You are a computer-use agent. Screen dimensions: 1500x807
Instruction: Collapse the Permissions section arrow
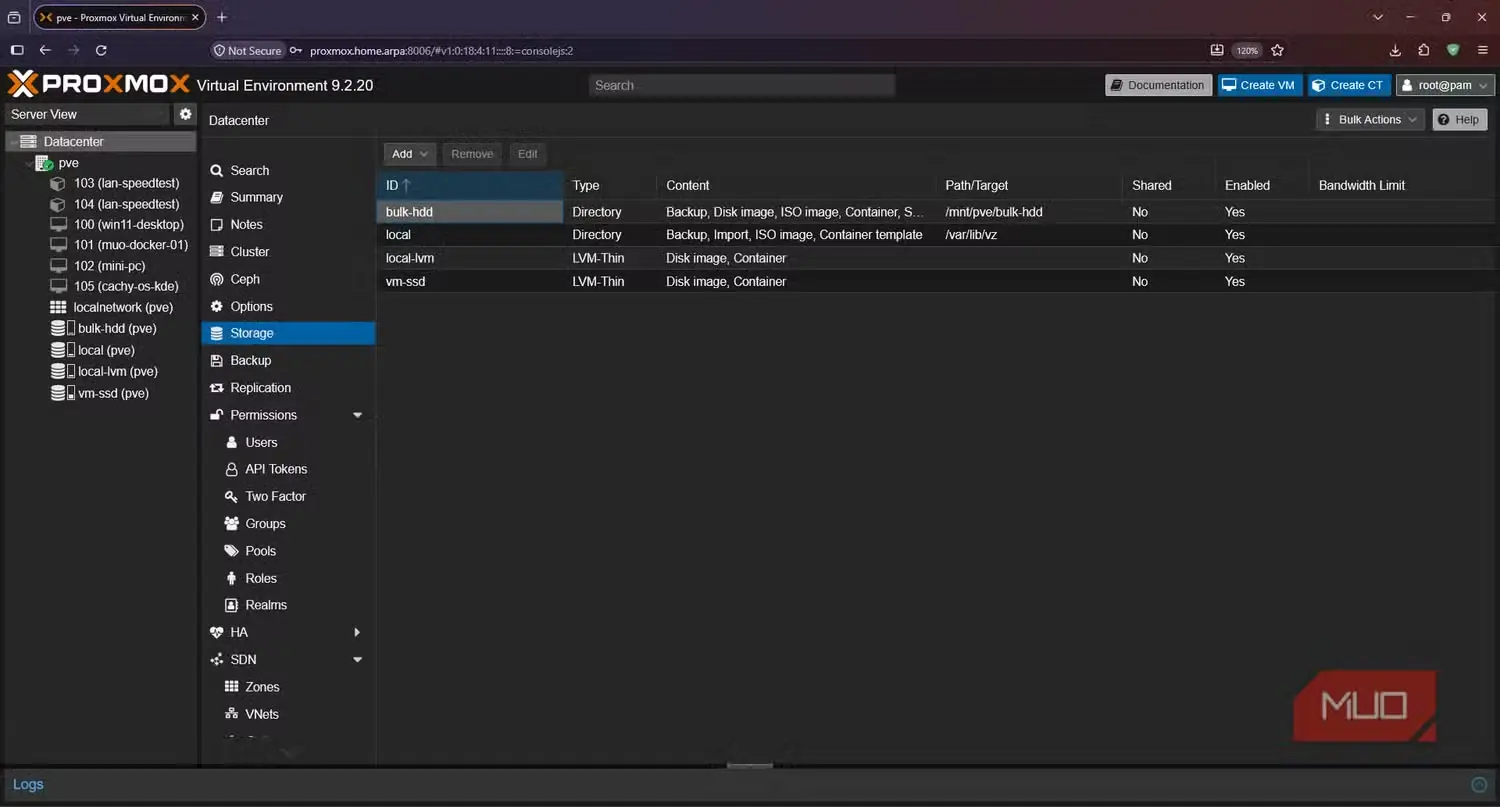point(357,415)
